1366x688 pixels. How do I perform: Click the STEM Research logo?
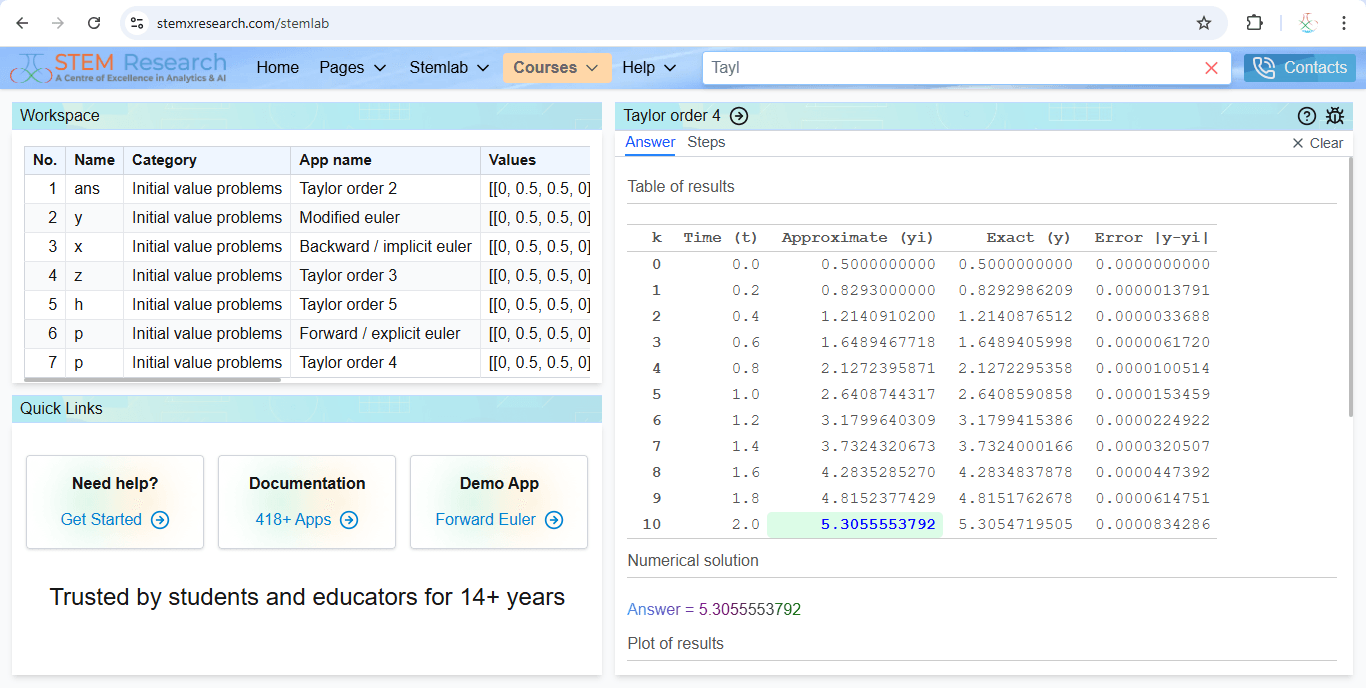(x=118, y=68)
